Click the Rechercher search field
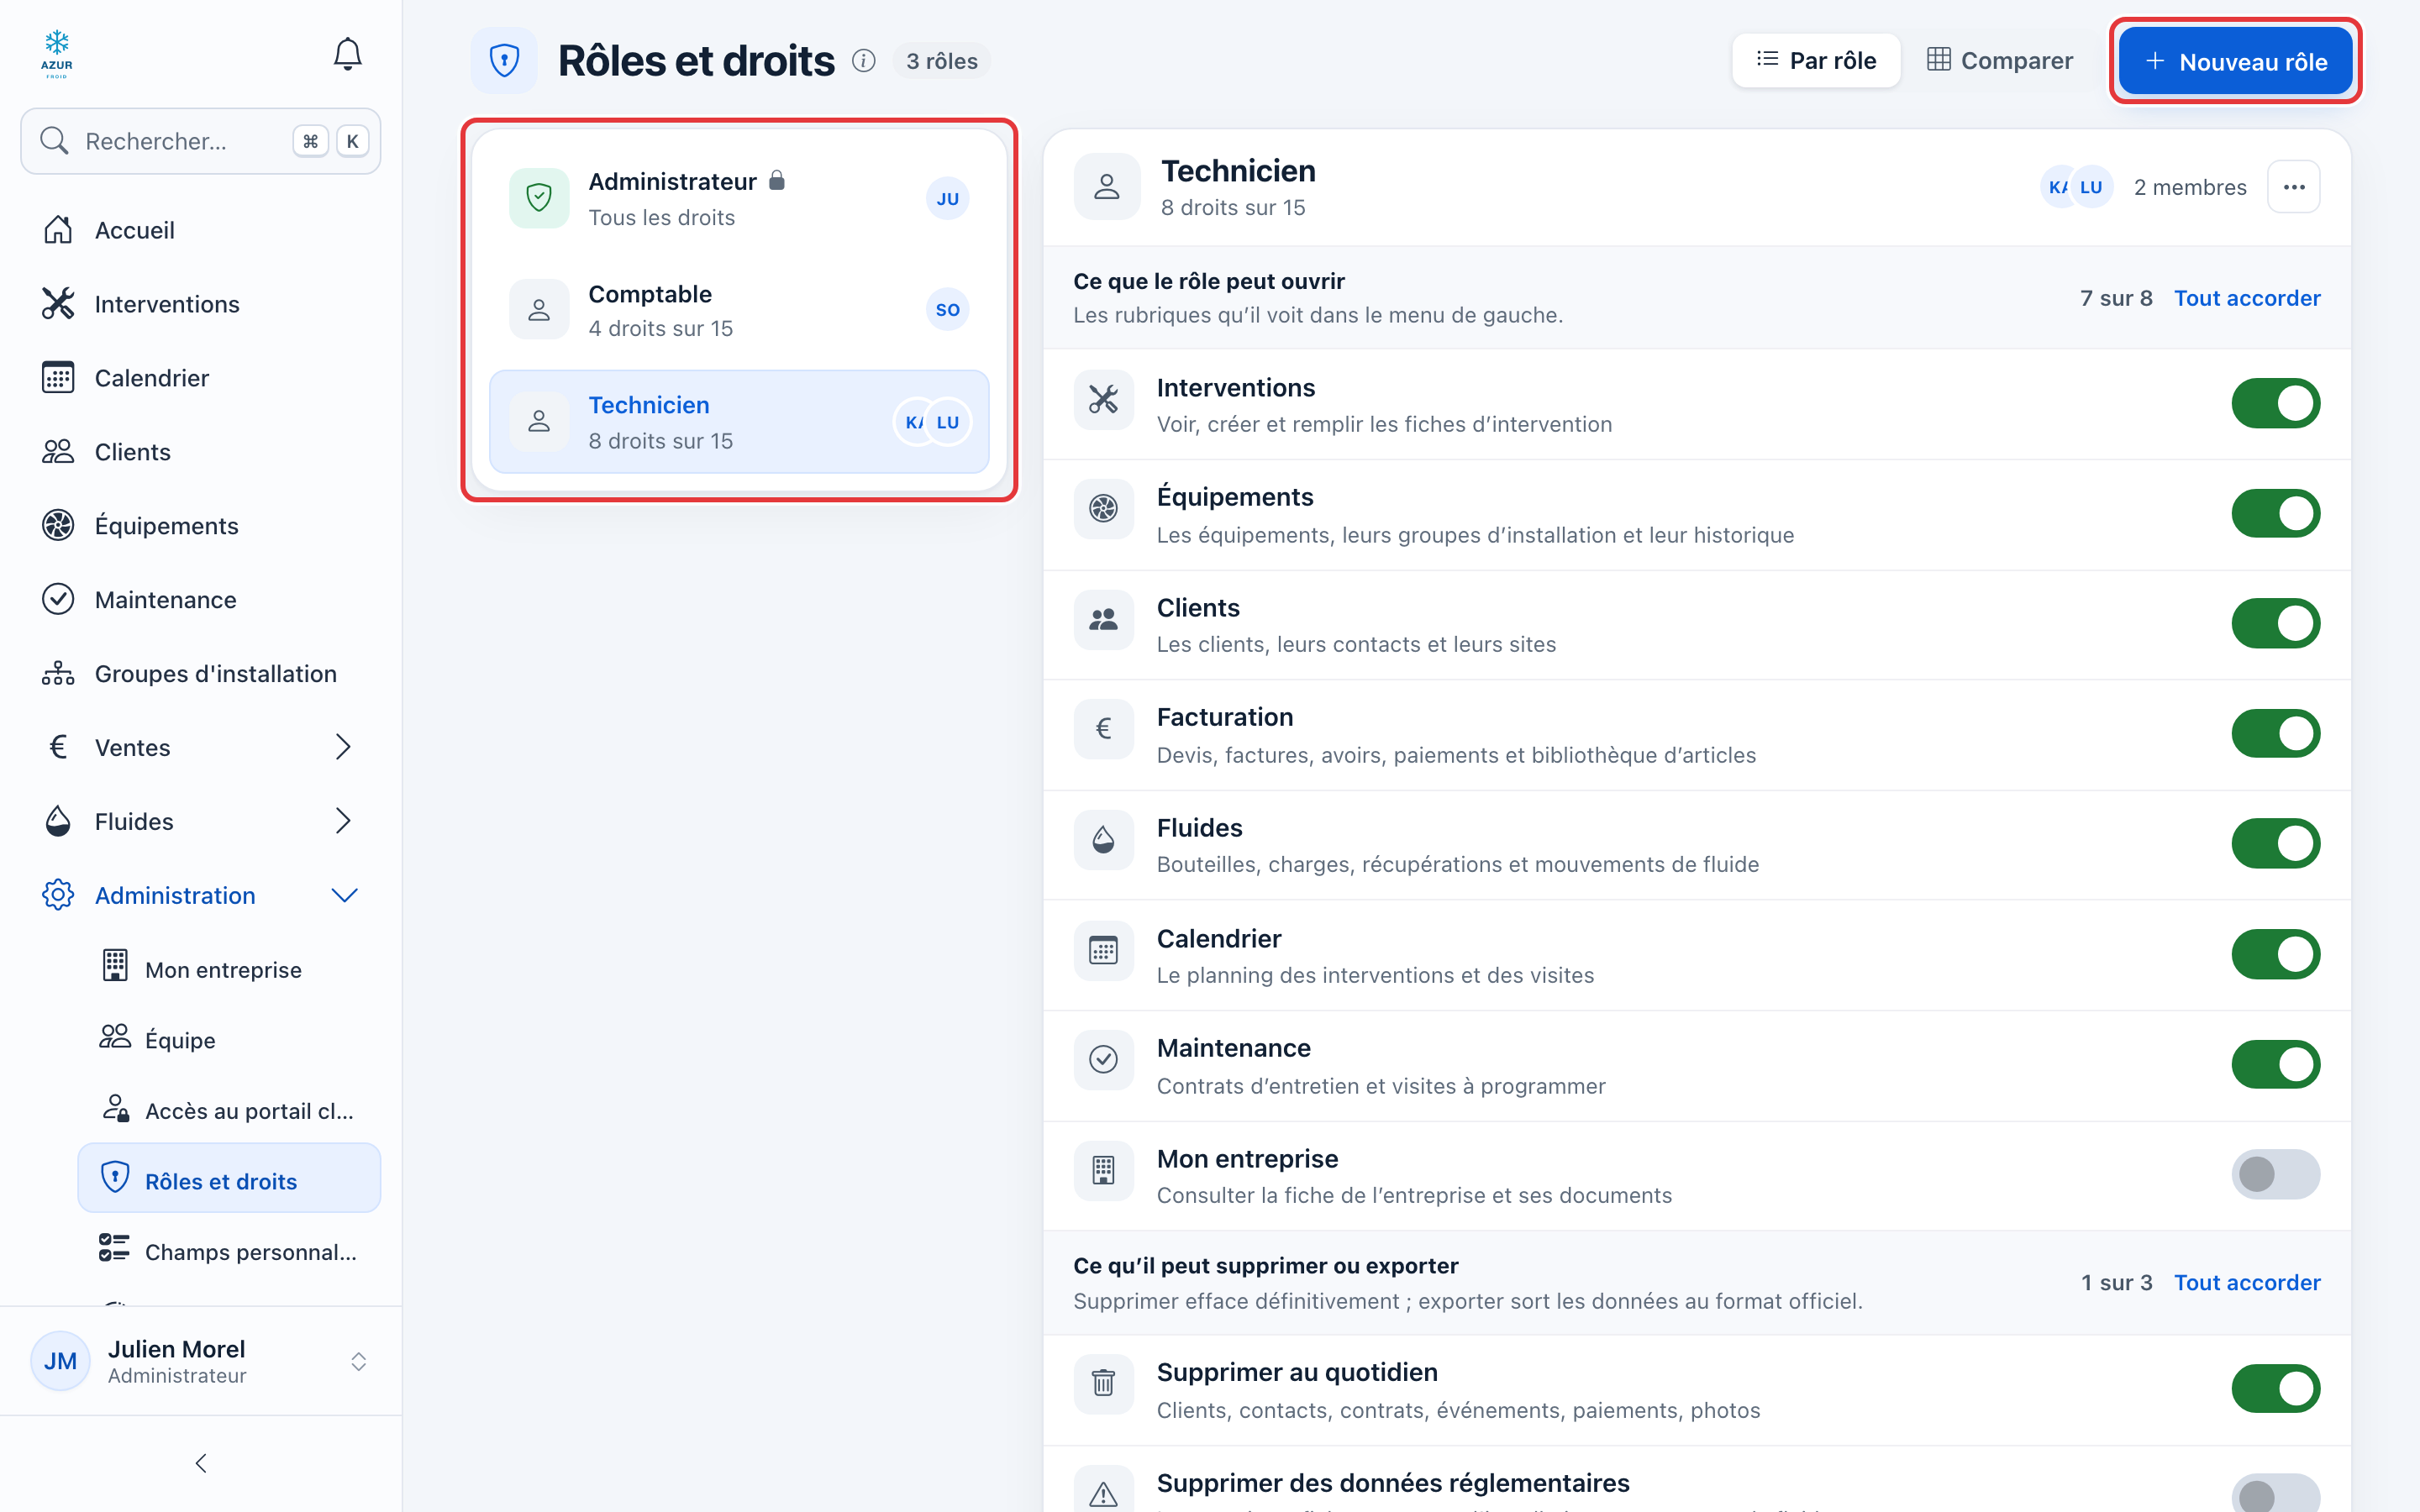The image size is (2420, 1512). 201,141
